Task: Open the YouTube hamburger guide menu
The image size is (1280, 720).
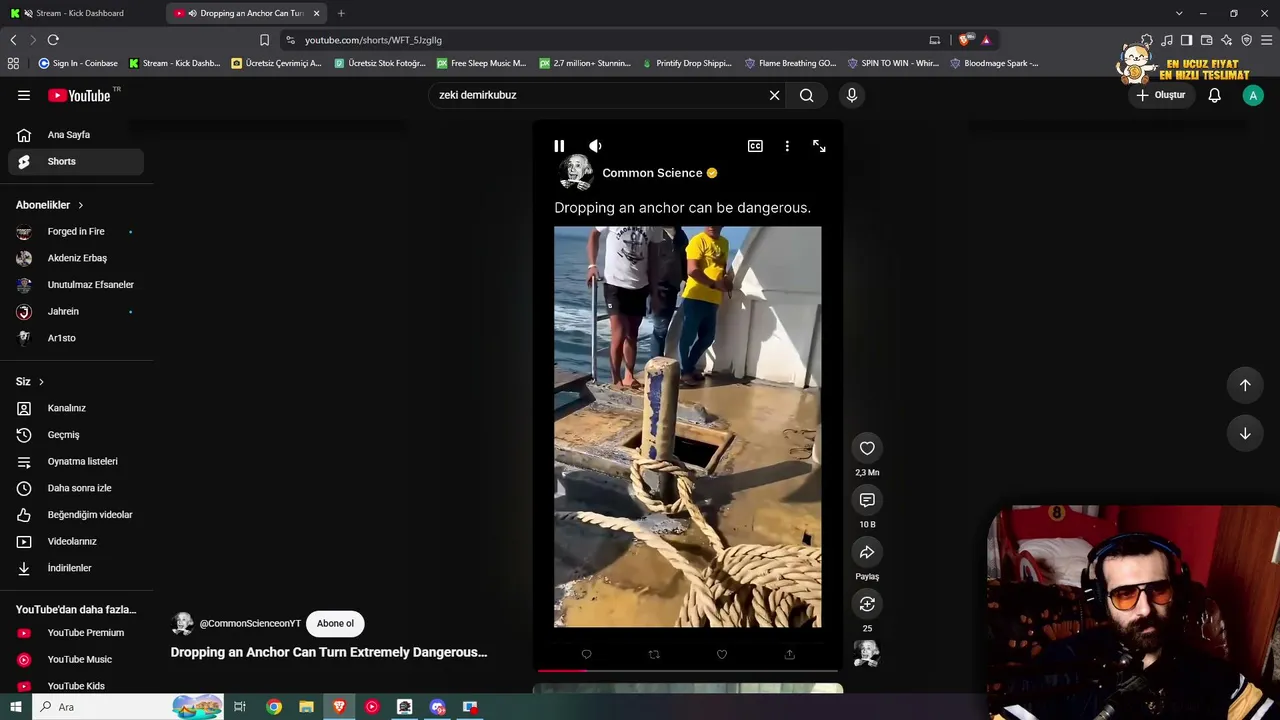Action: [24, 95]
